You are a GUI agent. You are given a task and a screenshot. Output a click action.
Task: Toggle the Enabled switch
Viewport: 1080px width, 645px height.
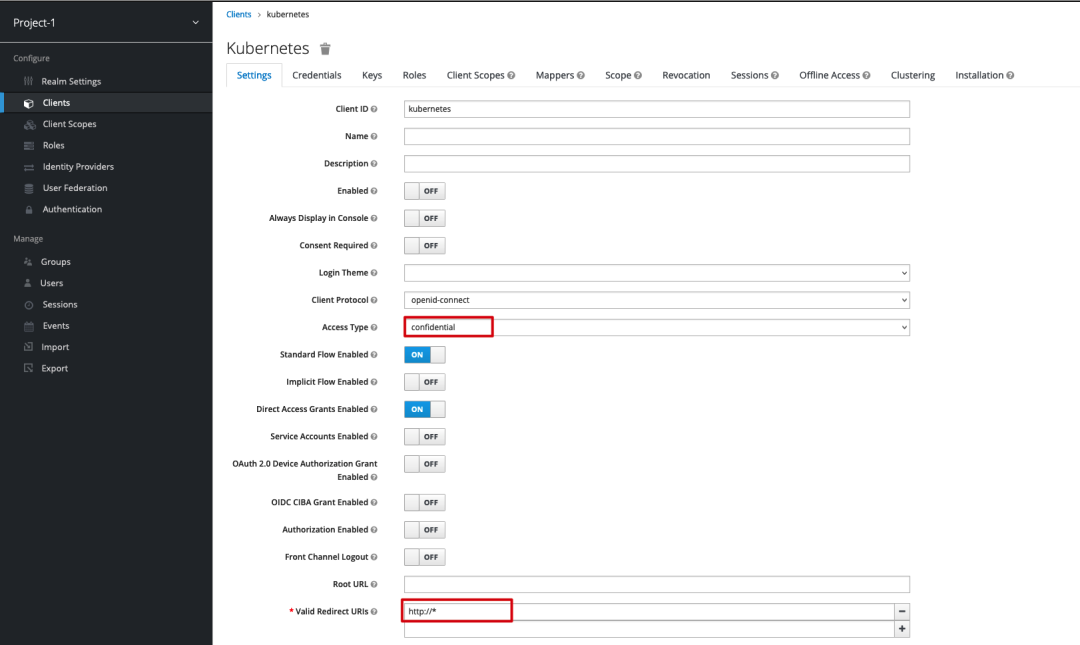click(424, 191)
